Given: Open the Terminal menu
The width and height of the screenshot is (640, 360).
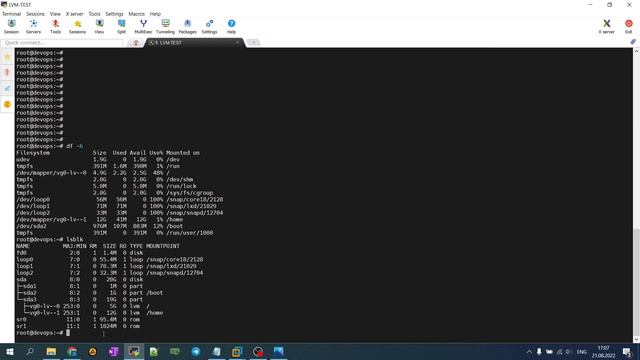Looking at the screenshot, I should point(11,14).
